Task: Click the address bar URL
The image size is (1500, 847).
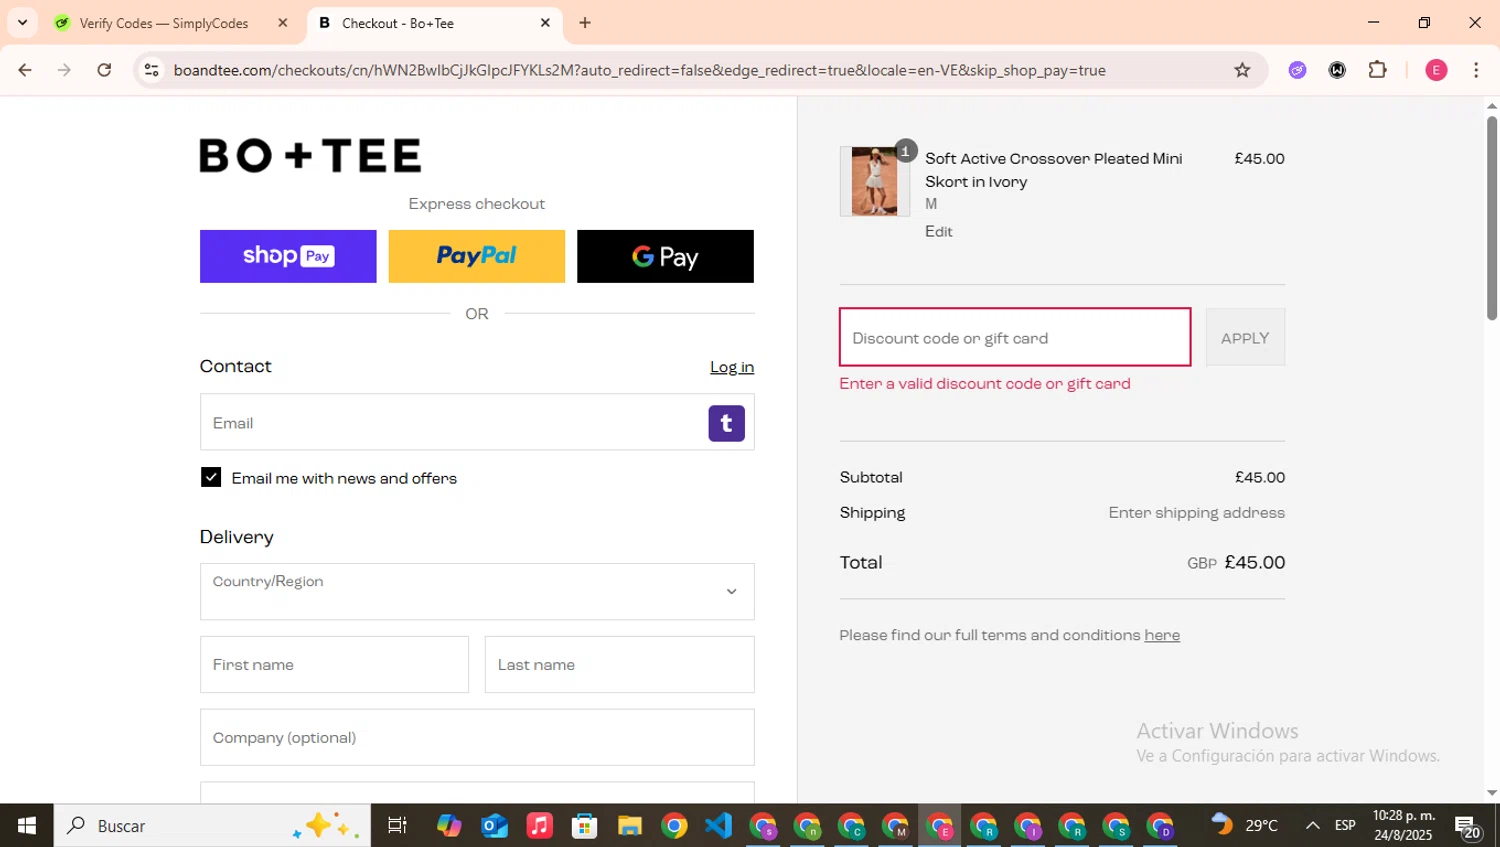Action: pos(640,70)
